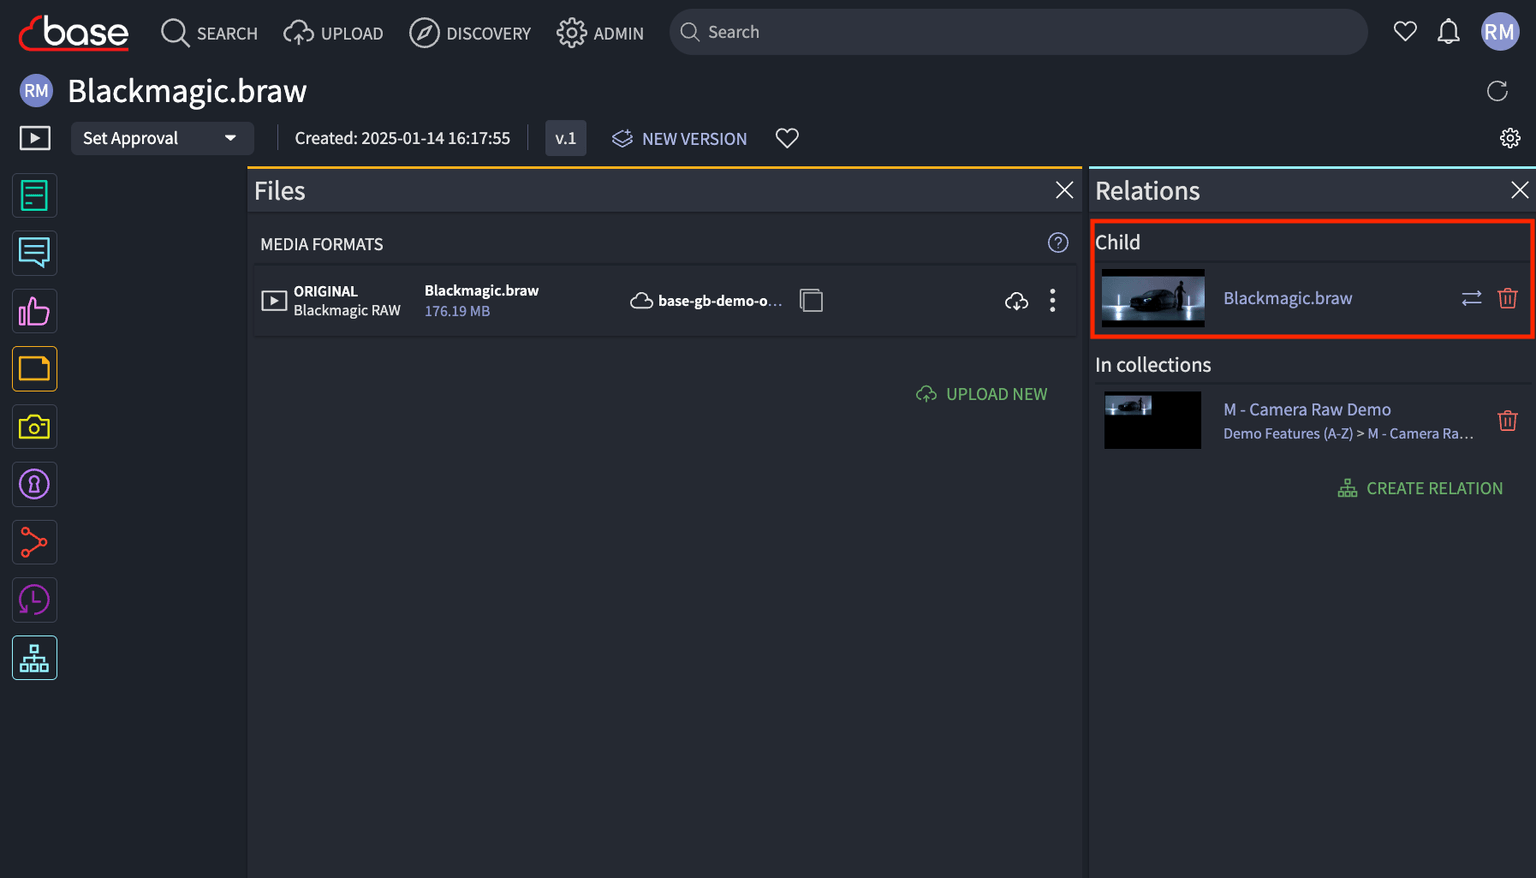Open the M - Camera Raw Demo collection link

coord(1307,409)
